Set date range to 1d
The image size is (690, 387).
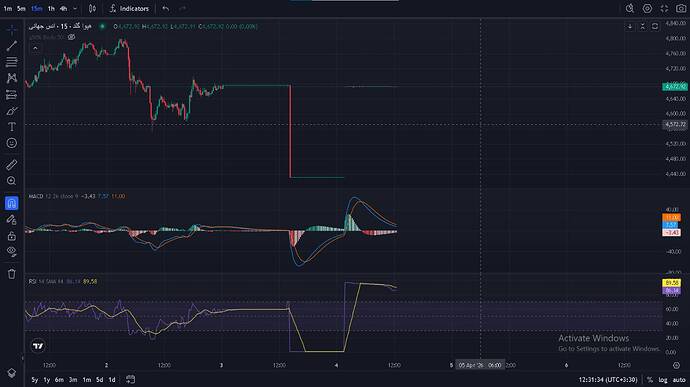(x=112, y=380)
